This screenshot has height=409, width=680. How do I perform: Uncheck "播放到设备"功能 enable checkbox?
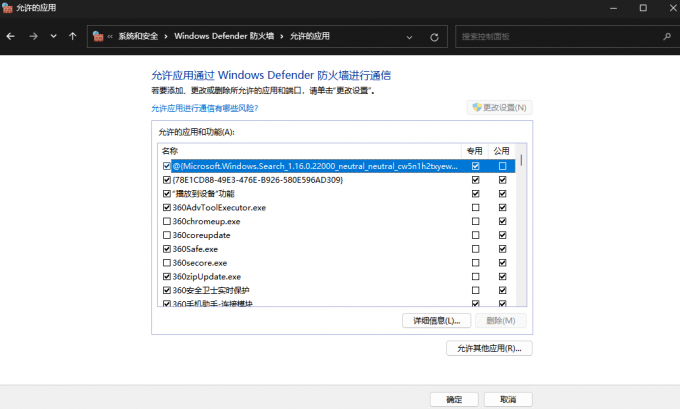(167, 194)
